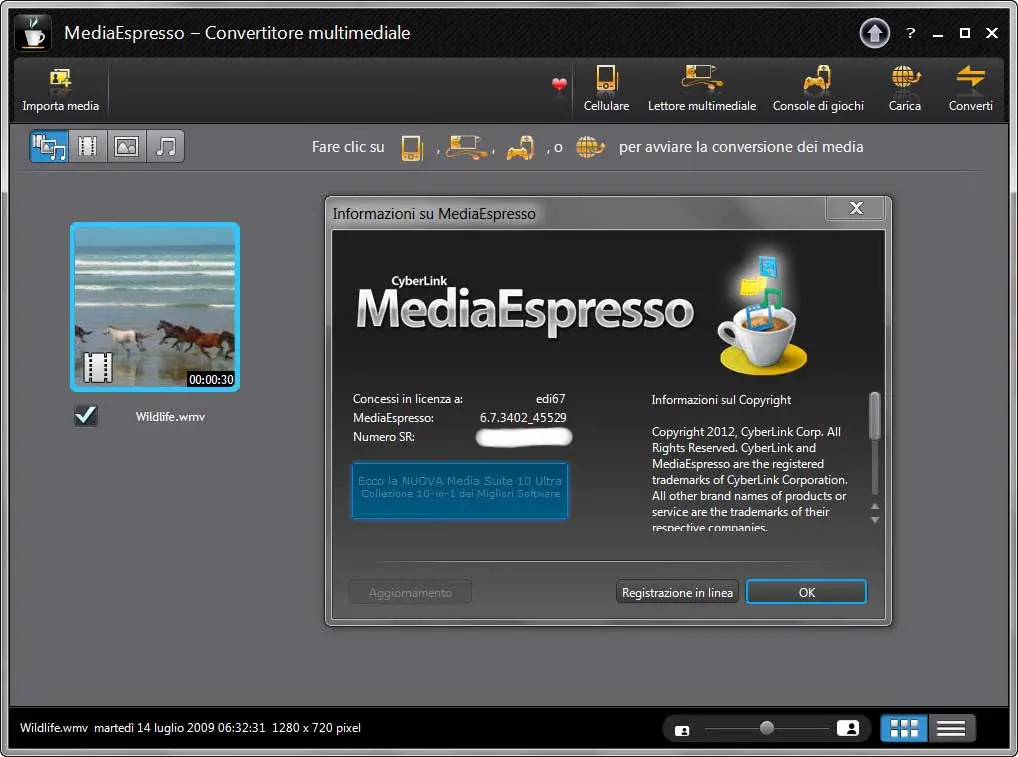The height and width of the screenshot is (757, 1018).
Task: Filter library to videos only
Action: click(88, 146)
